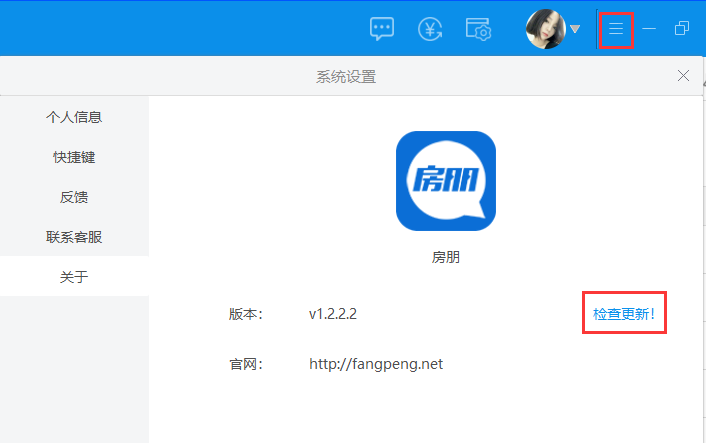The height and width of the screenshot is (443, 706).
Task: Click the yuan currency refresh icon
Action: coord(430,29)
